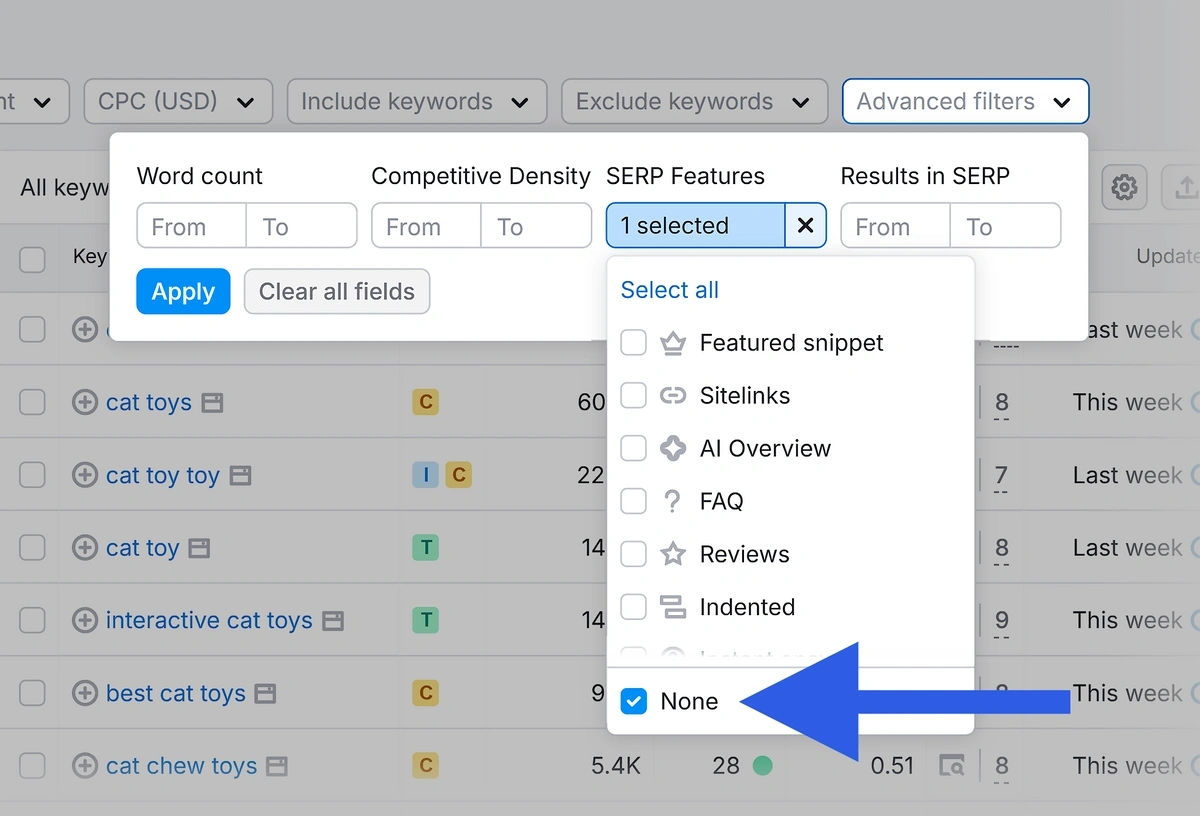1200x816 pixels.
Task: Add 'interactive cat toys' via plus icon
Action: click(x=85, y=621)
